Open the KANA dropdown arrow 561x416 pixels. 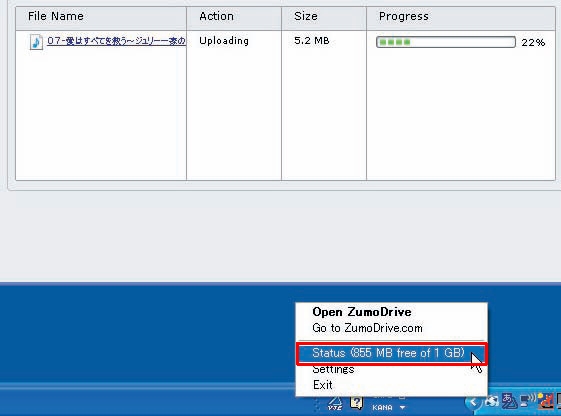click(x=402, y=407)
